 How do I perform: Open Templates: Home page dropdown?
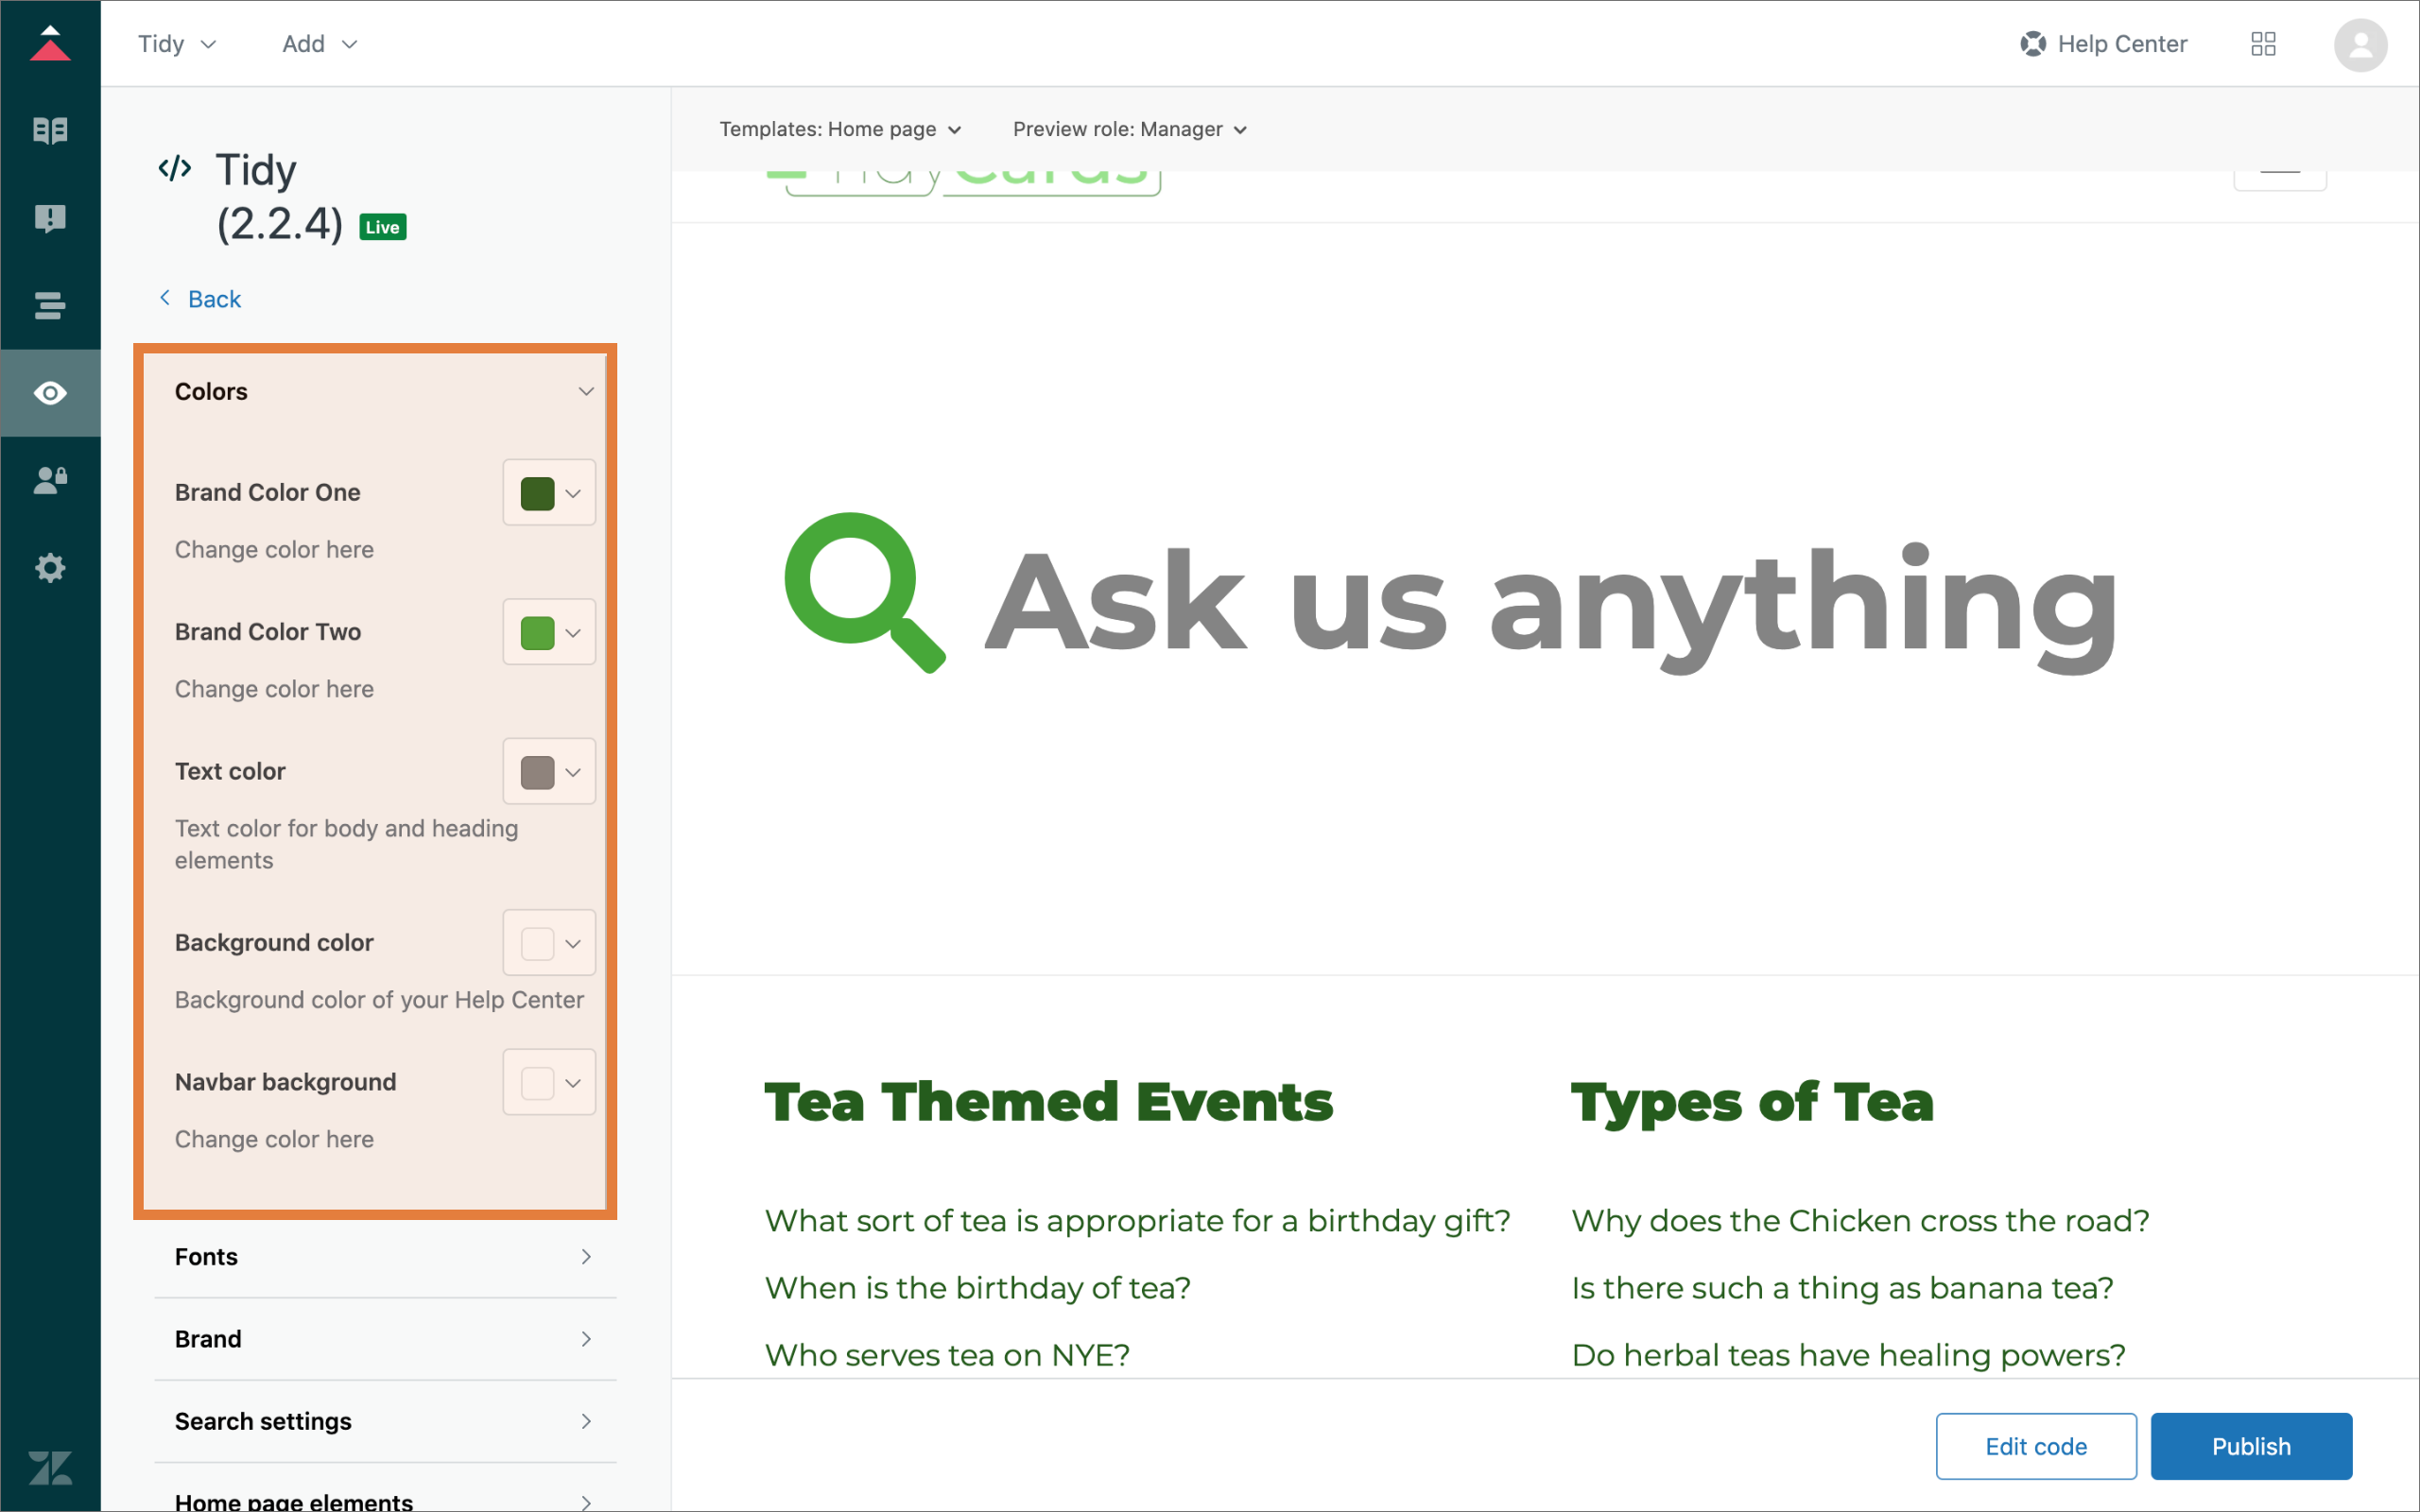[840, 129]
